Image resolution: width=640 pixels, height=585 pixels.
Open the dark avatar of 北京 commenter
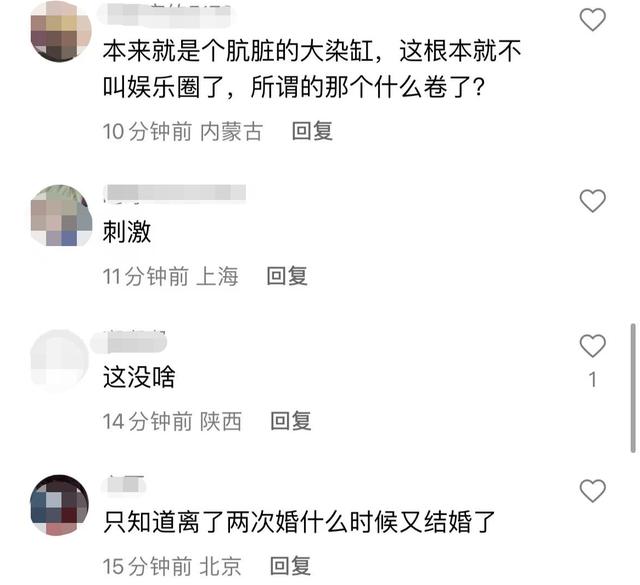60,505
